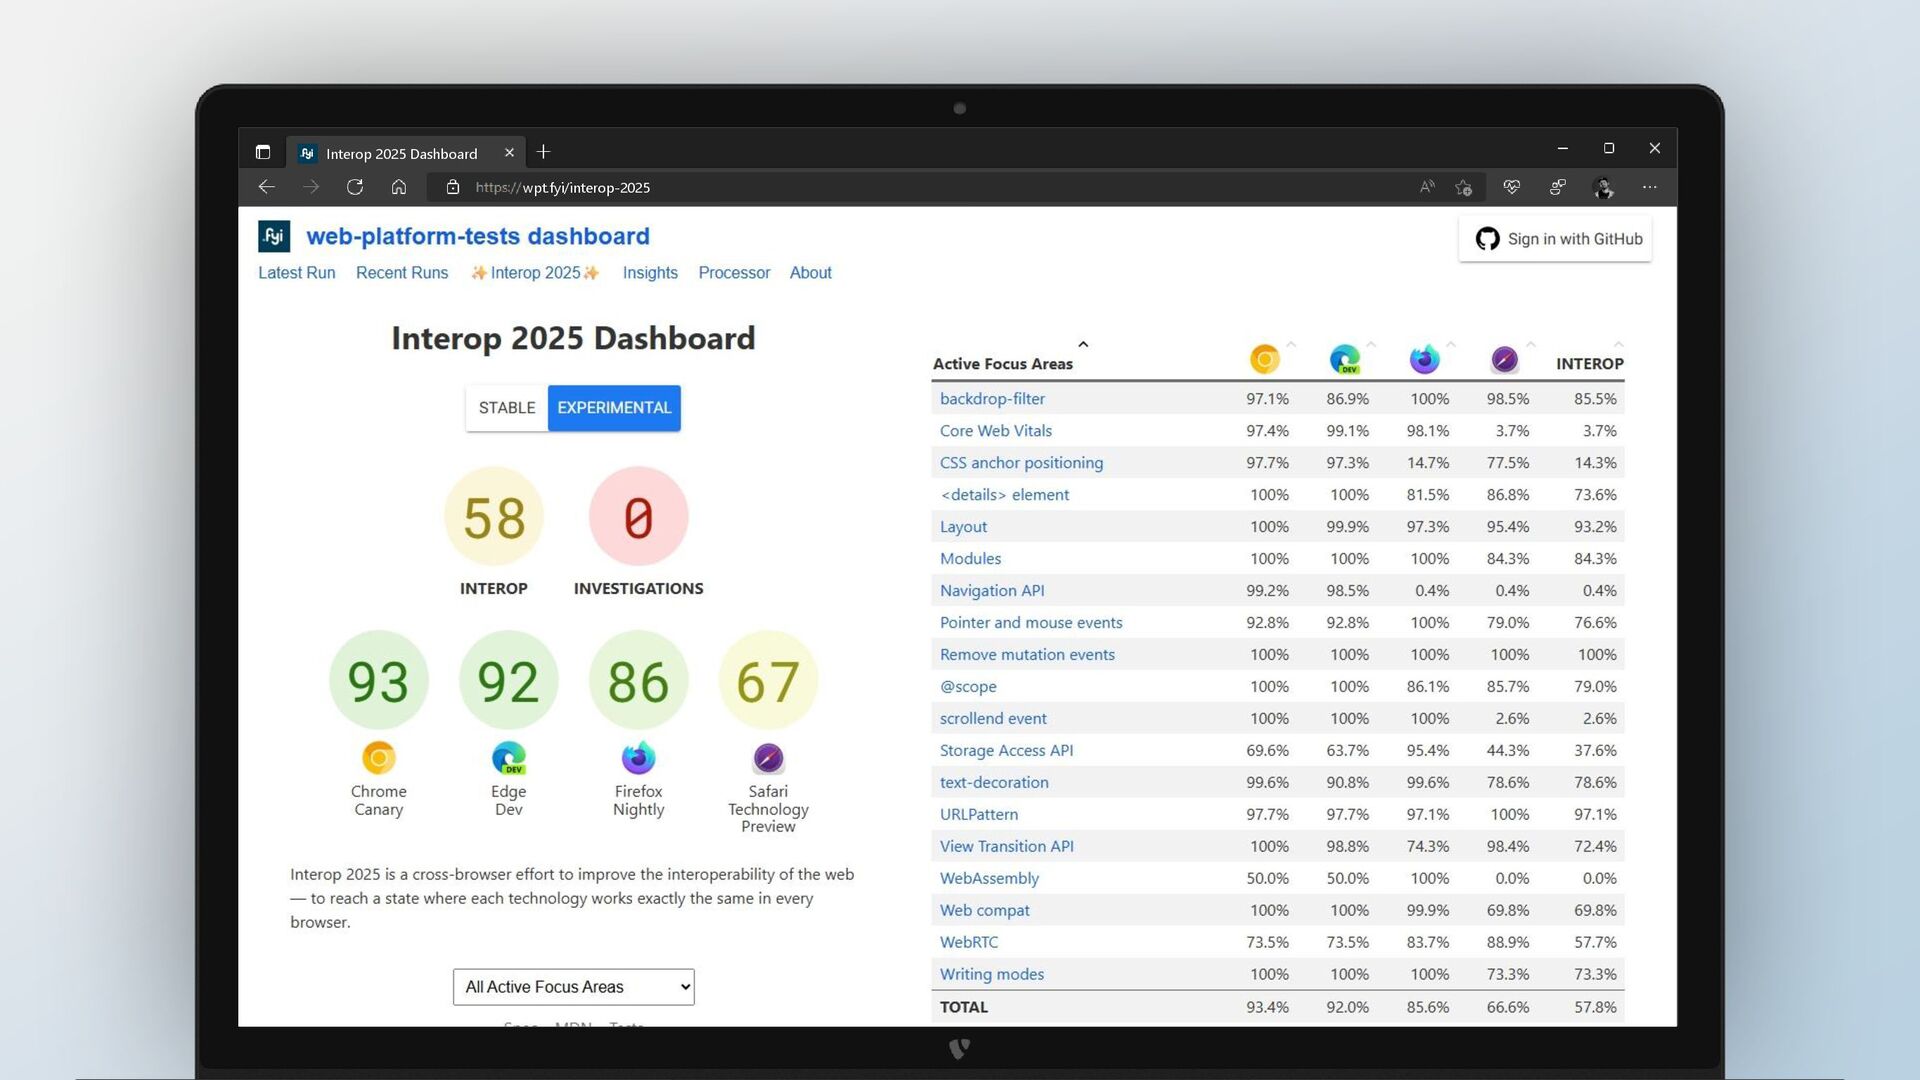Image resolution: width=1920 pixels, height=1080 pixels.
Task: Open Web compat link
Action: pyautogui.click(x=984, y=911)
